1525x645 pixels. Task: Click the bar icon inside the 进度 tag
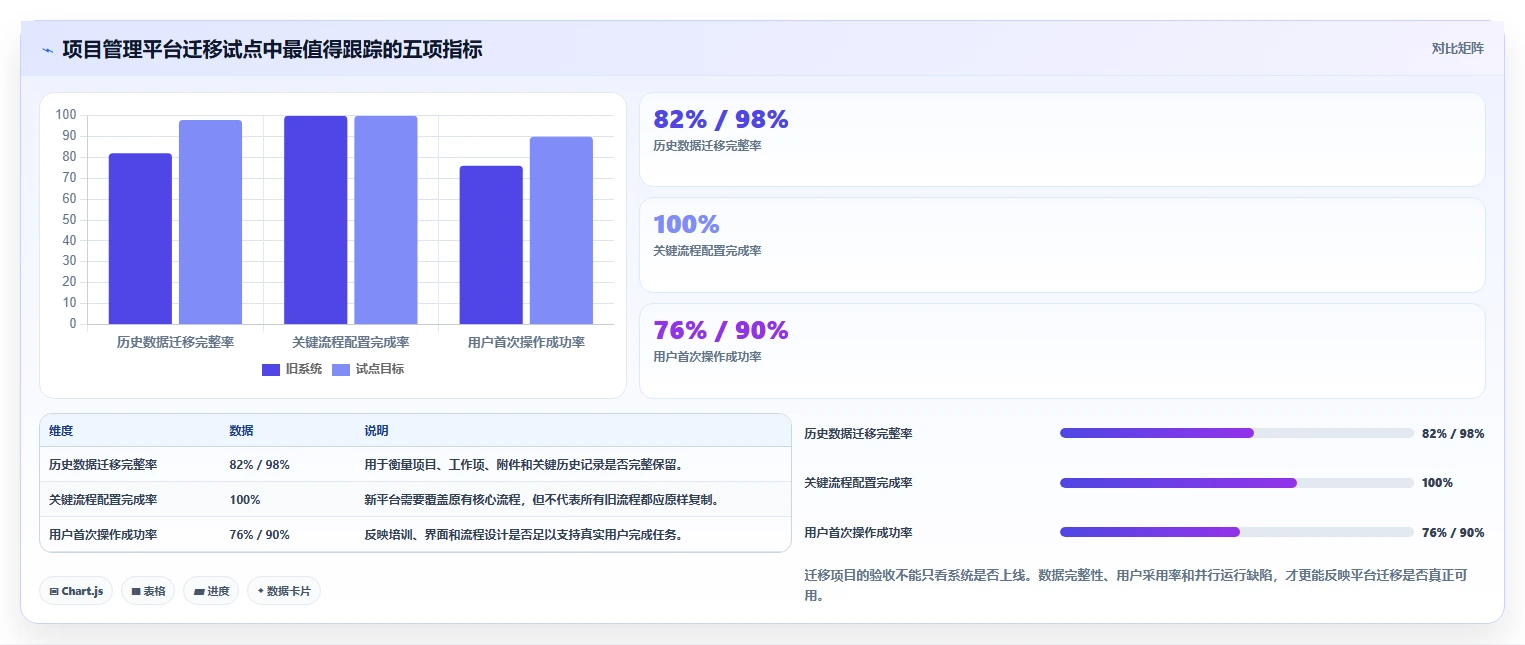coord(199,591)
